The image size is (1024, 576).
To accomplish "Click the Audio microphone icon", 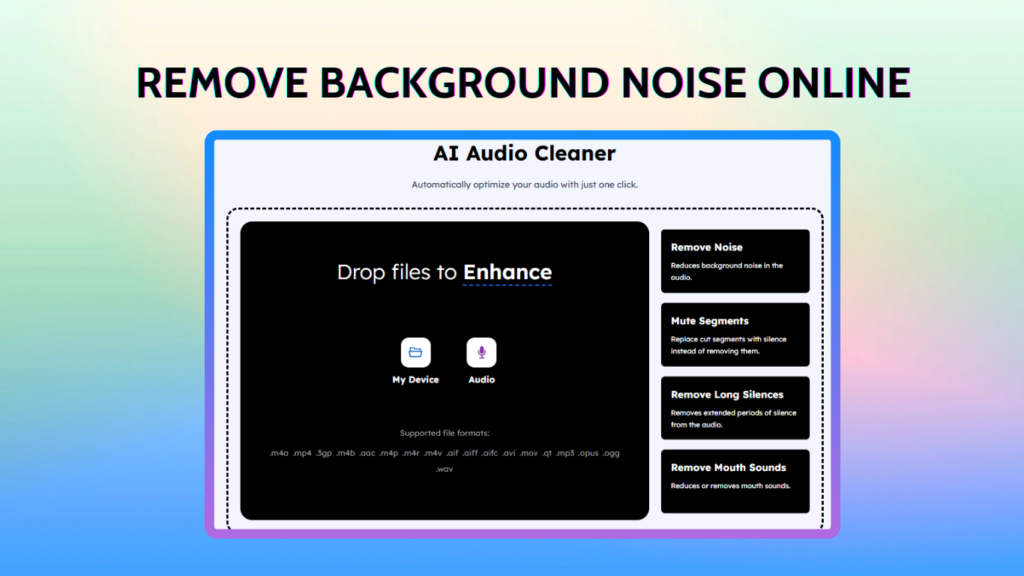I will pyautogui.click(x=481, y=352).
